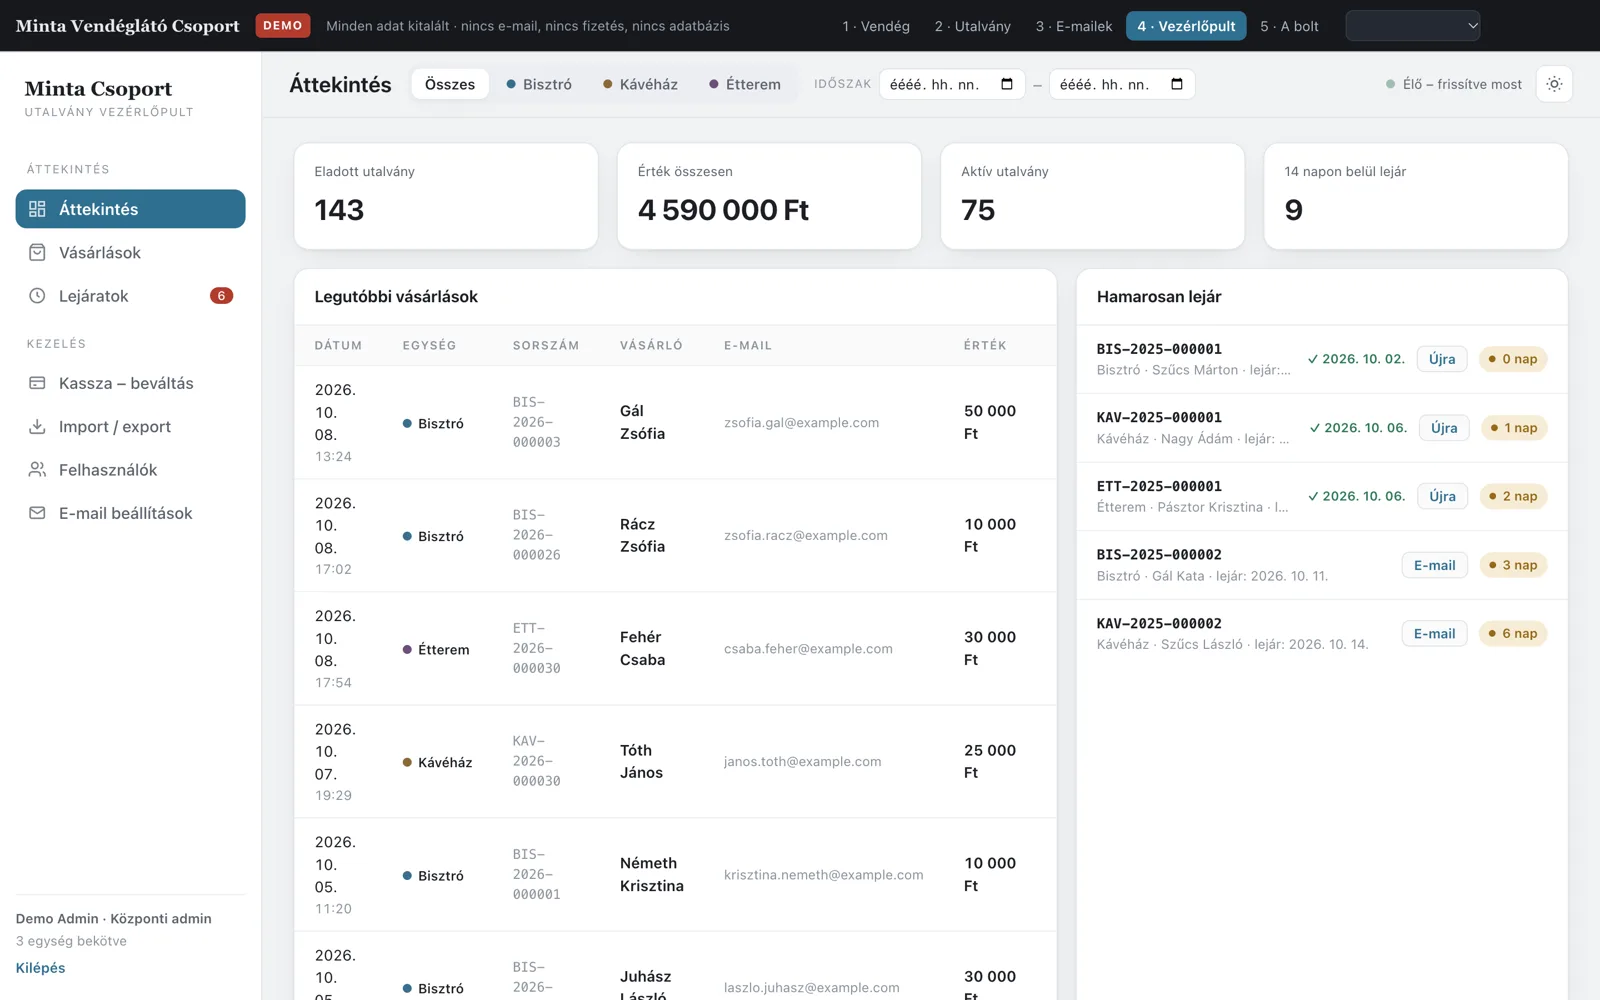
Task: Click the start date input field
Action: pyautogui.click(x=952, y=84)
